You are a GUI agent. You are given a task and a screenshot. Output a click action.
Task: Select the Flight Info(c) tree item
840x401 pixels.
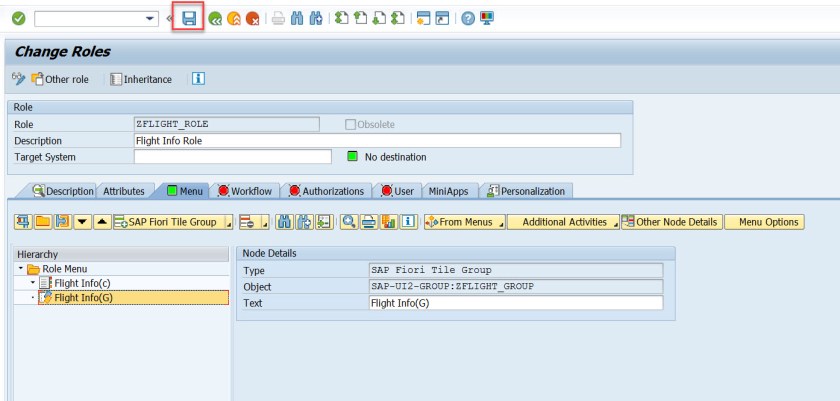tap(82, 283)
